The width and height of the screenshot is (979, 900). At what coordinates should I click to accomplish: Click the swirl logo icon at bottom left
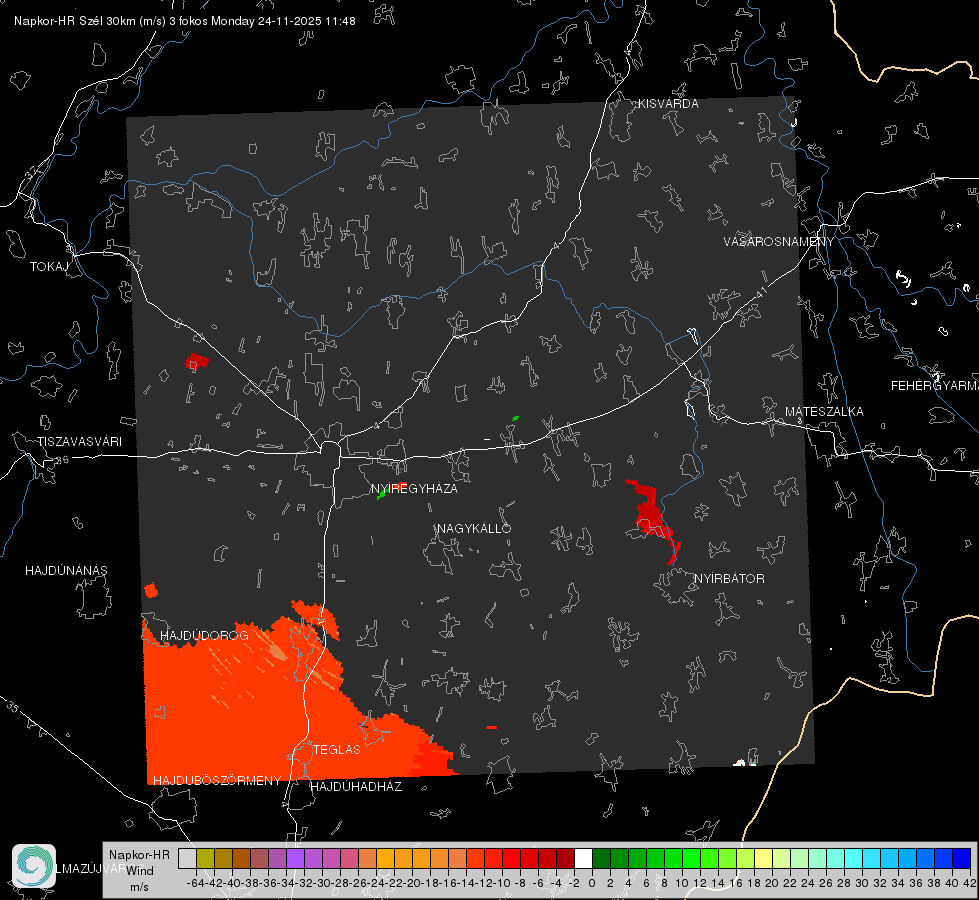click(x=34, y=866)
